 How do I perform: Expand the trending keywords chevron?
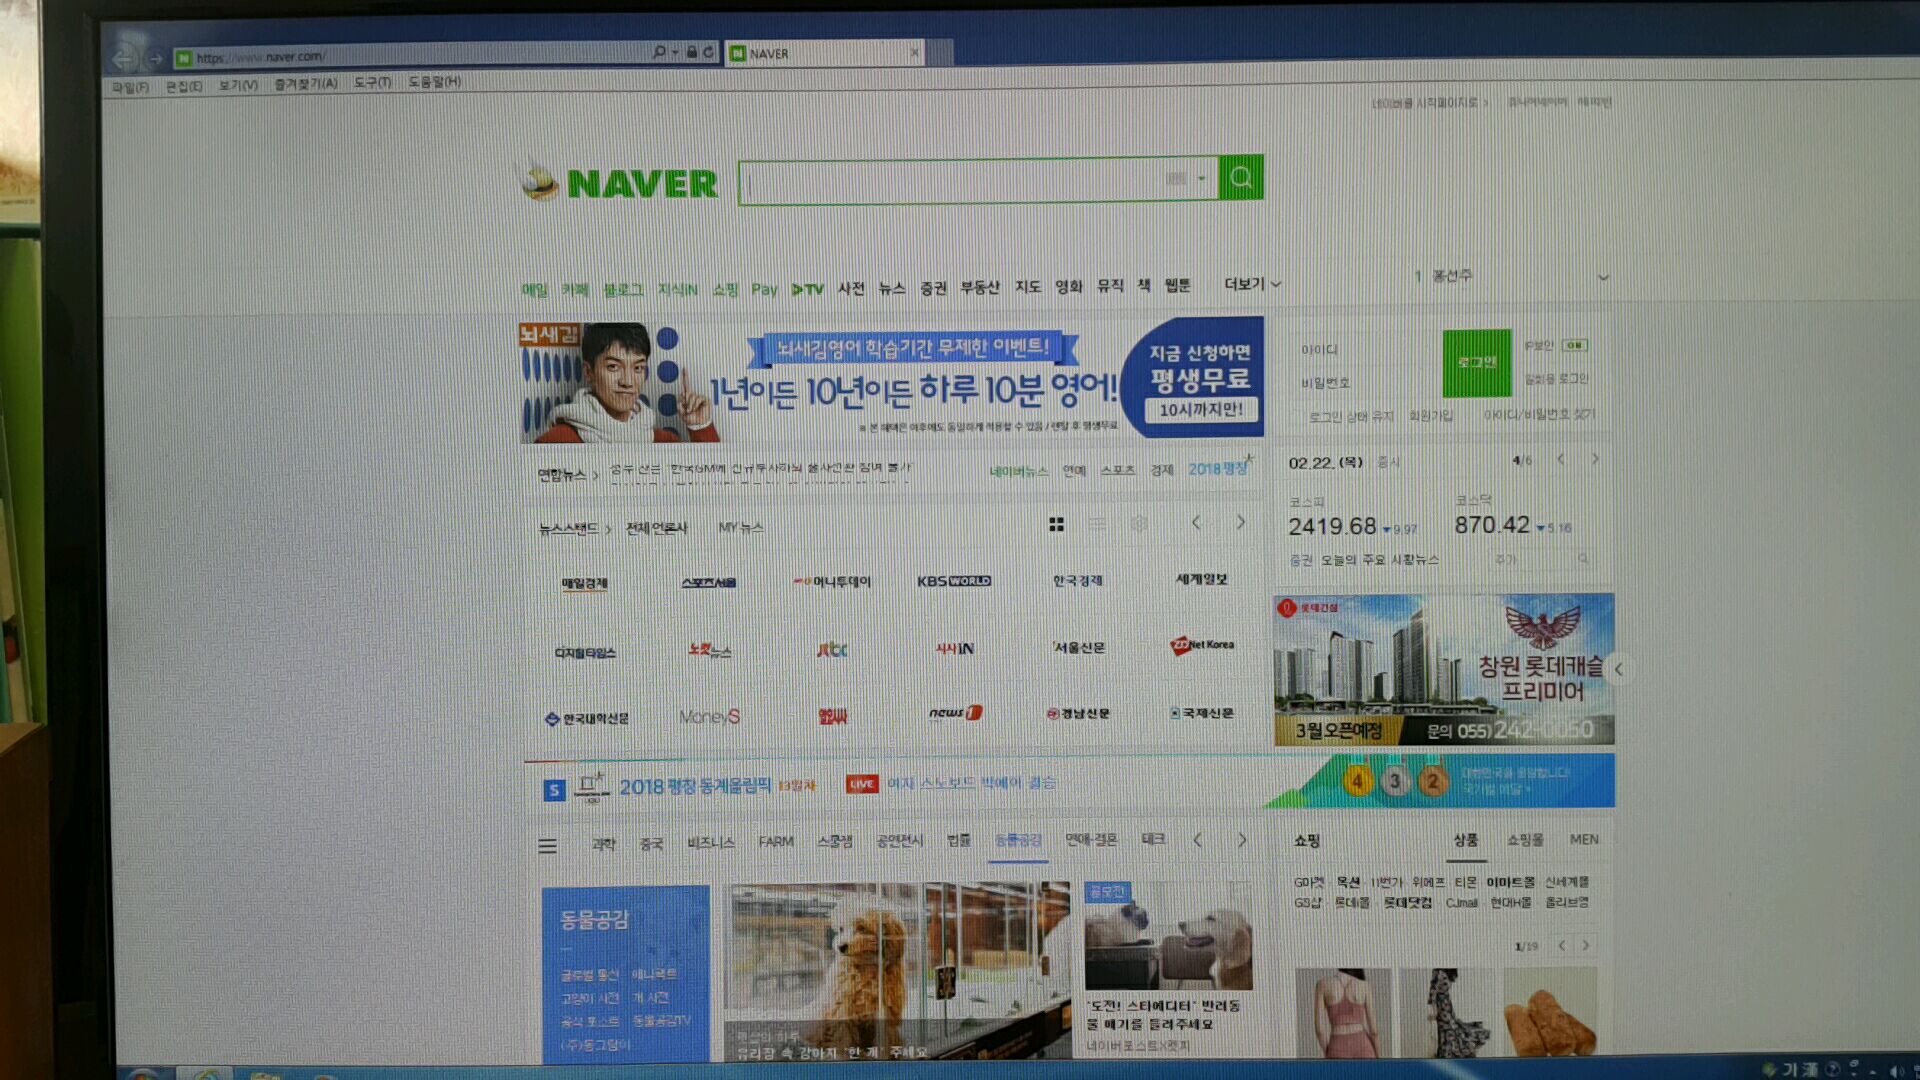point(1603,278)
